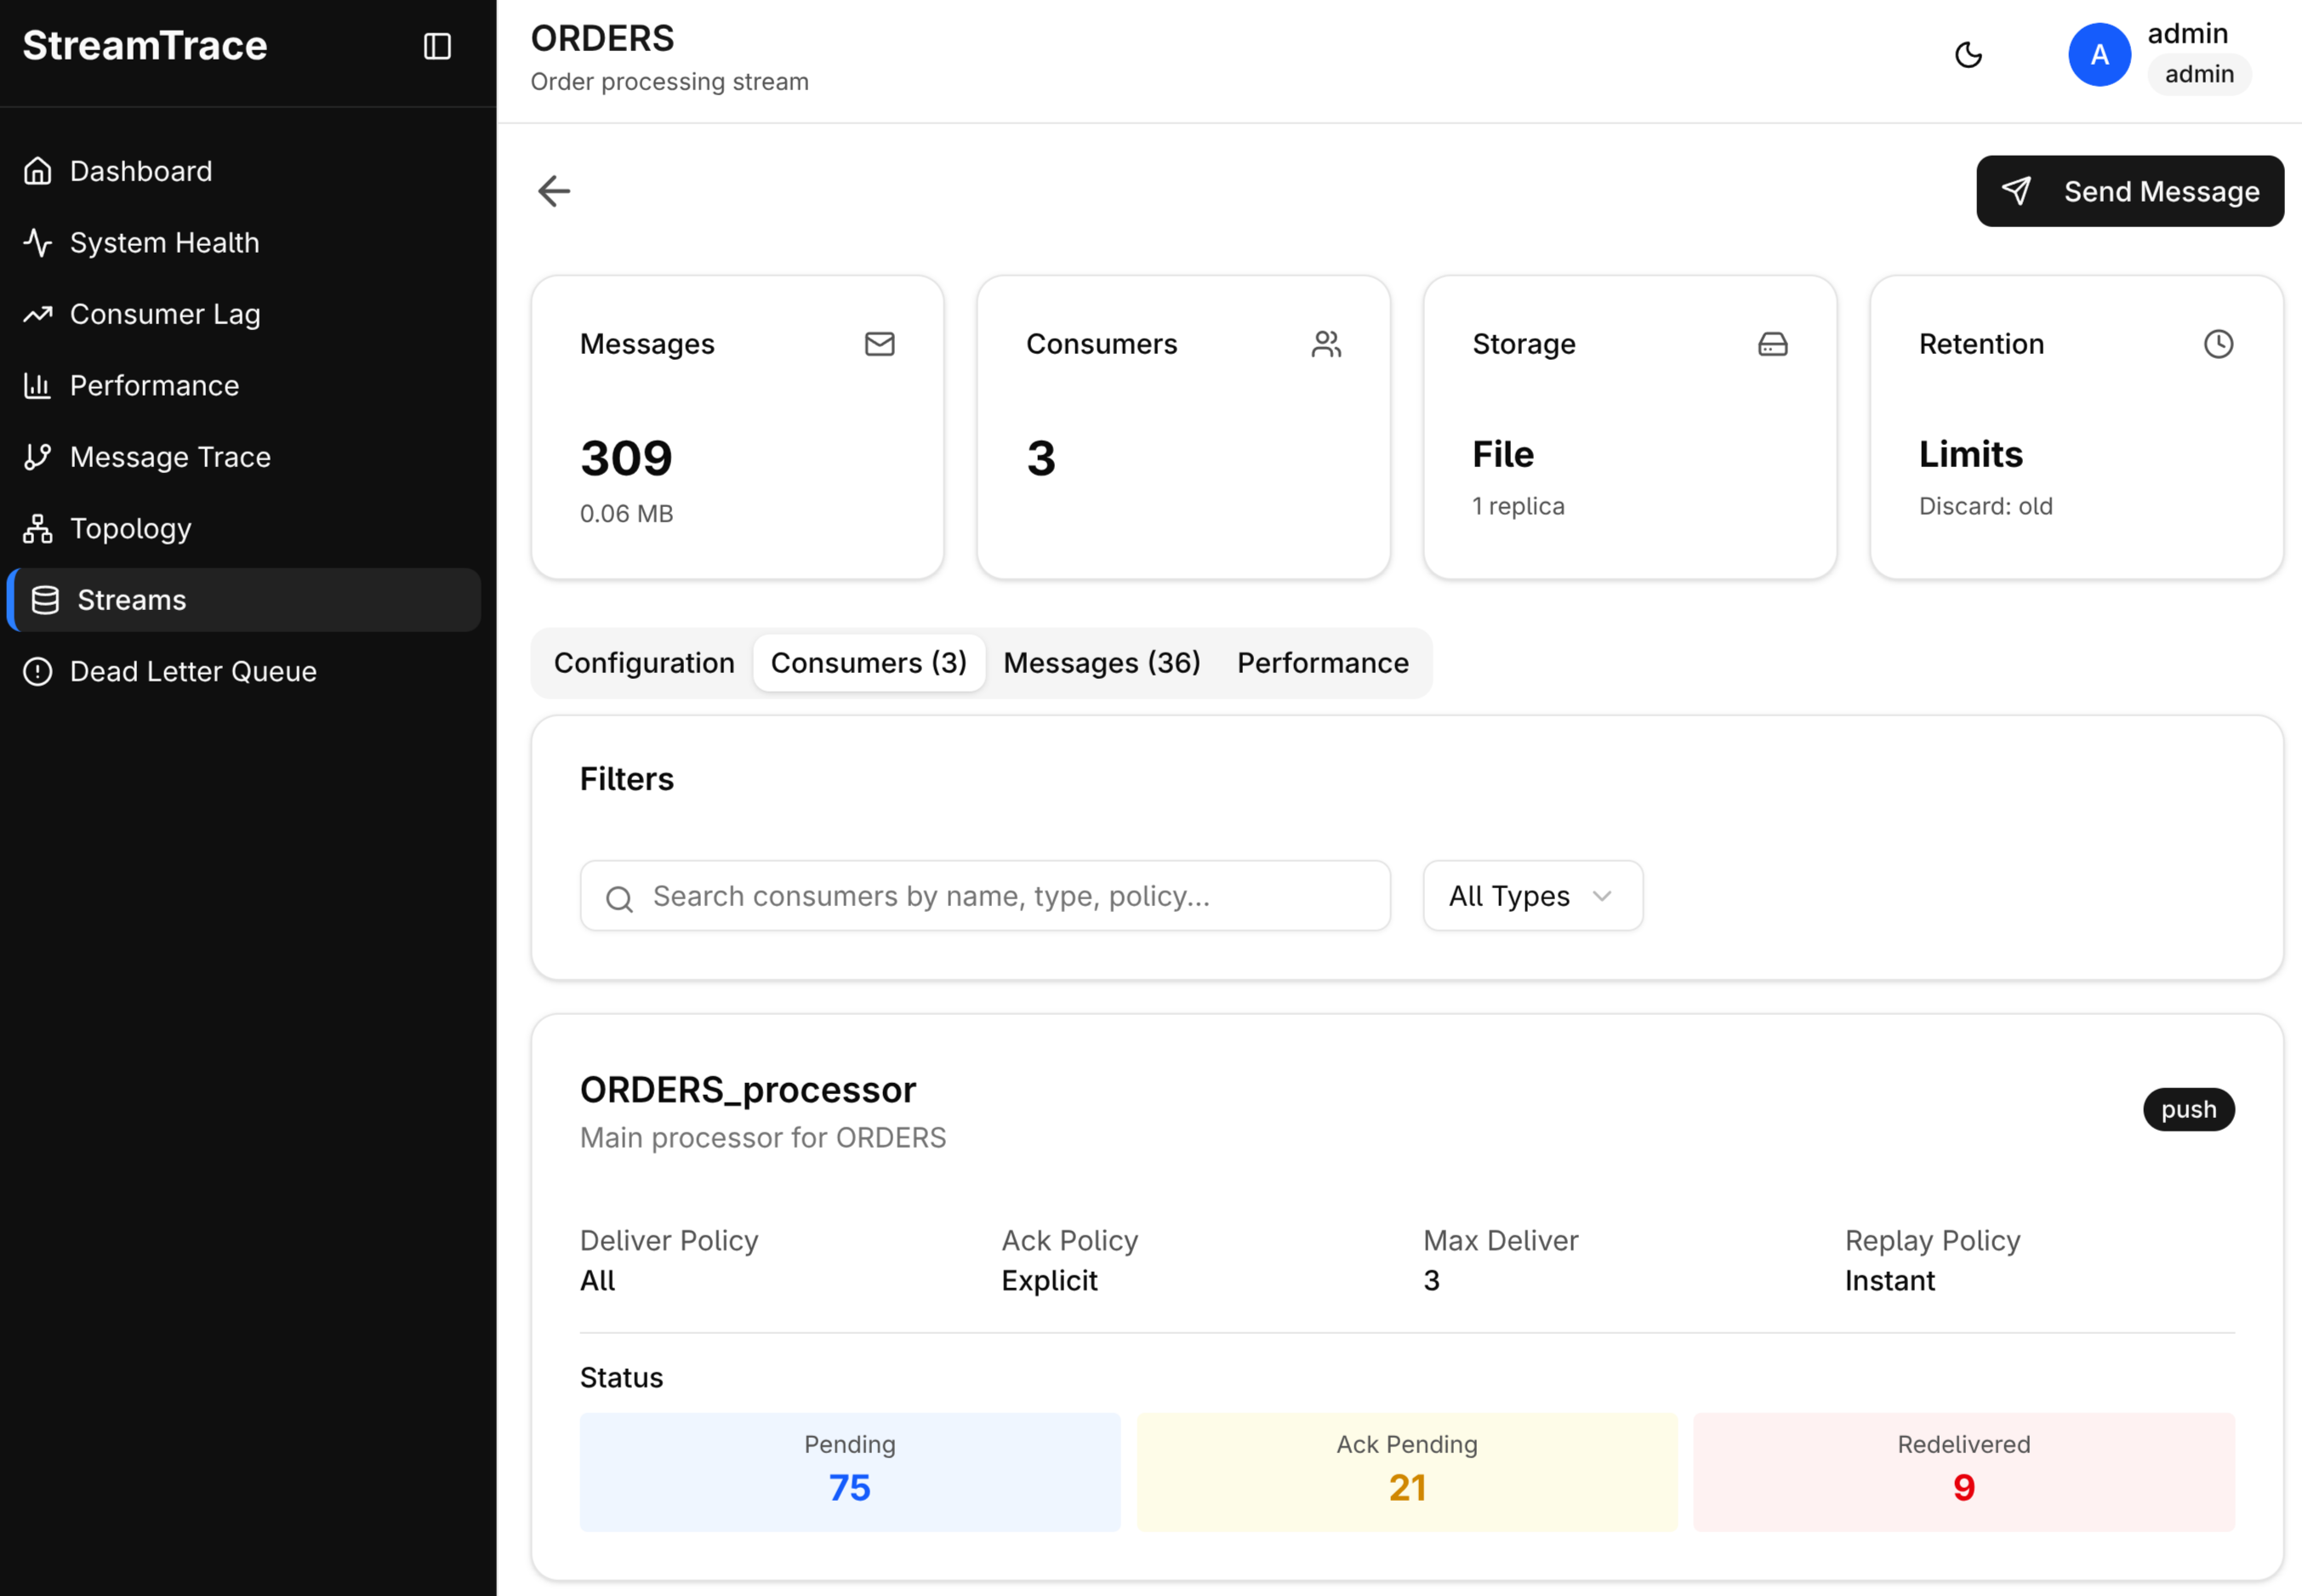Click the Pending 75 status bar

(x=849, y=1471)
